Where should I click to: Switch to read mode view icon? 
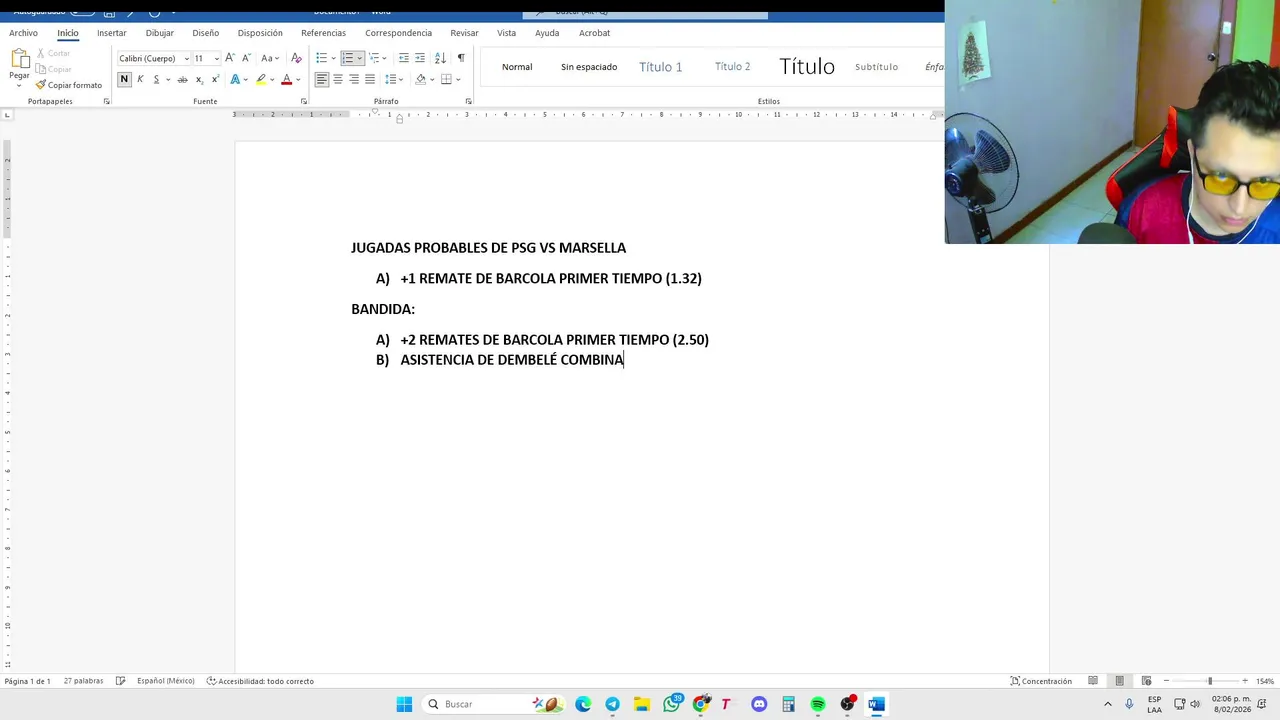click(1093, 681)
